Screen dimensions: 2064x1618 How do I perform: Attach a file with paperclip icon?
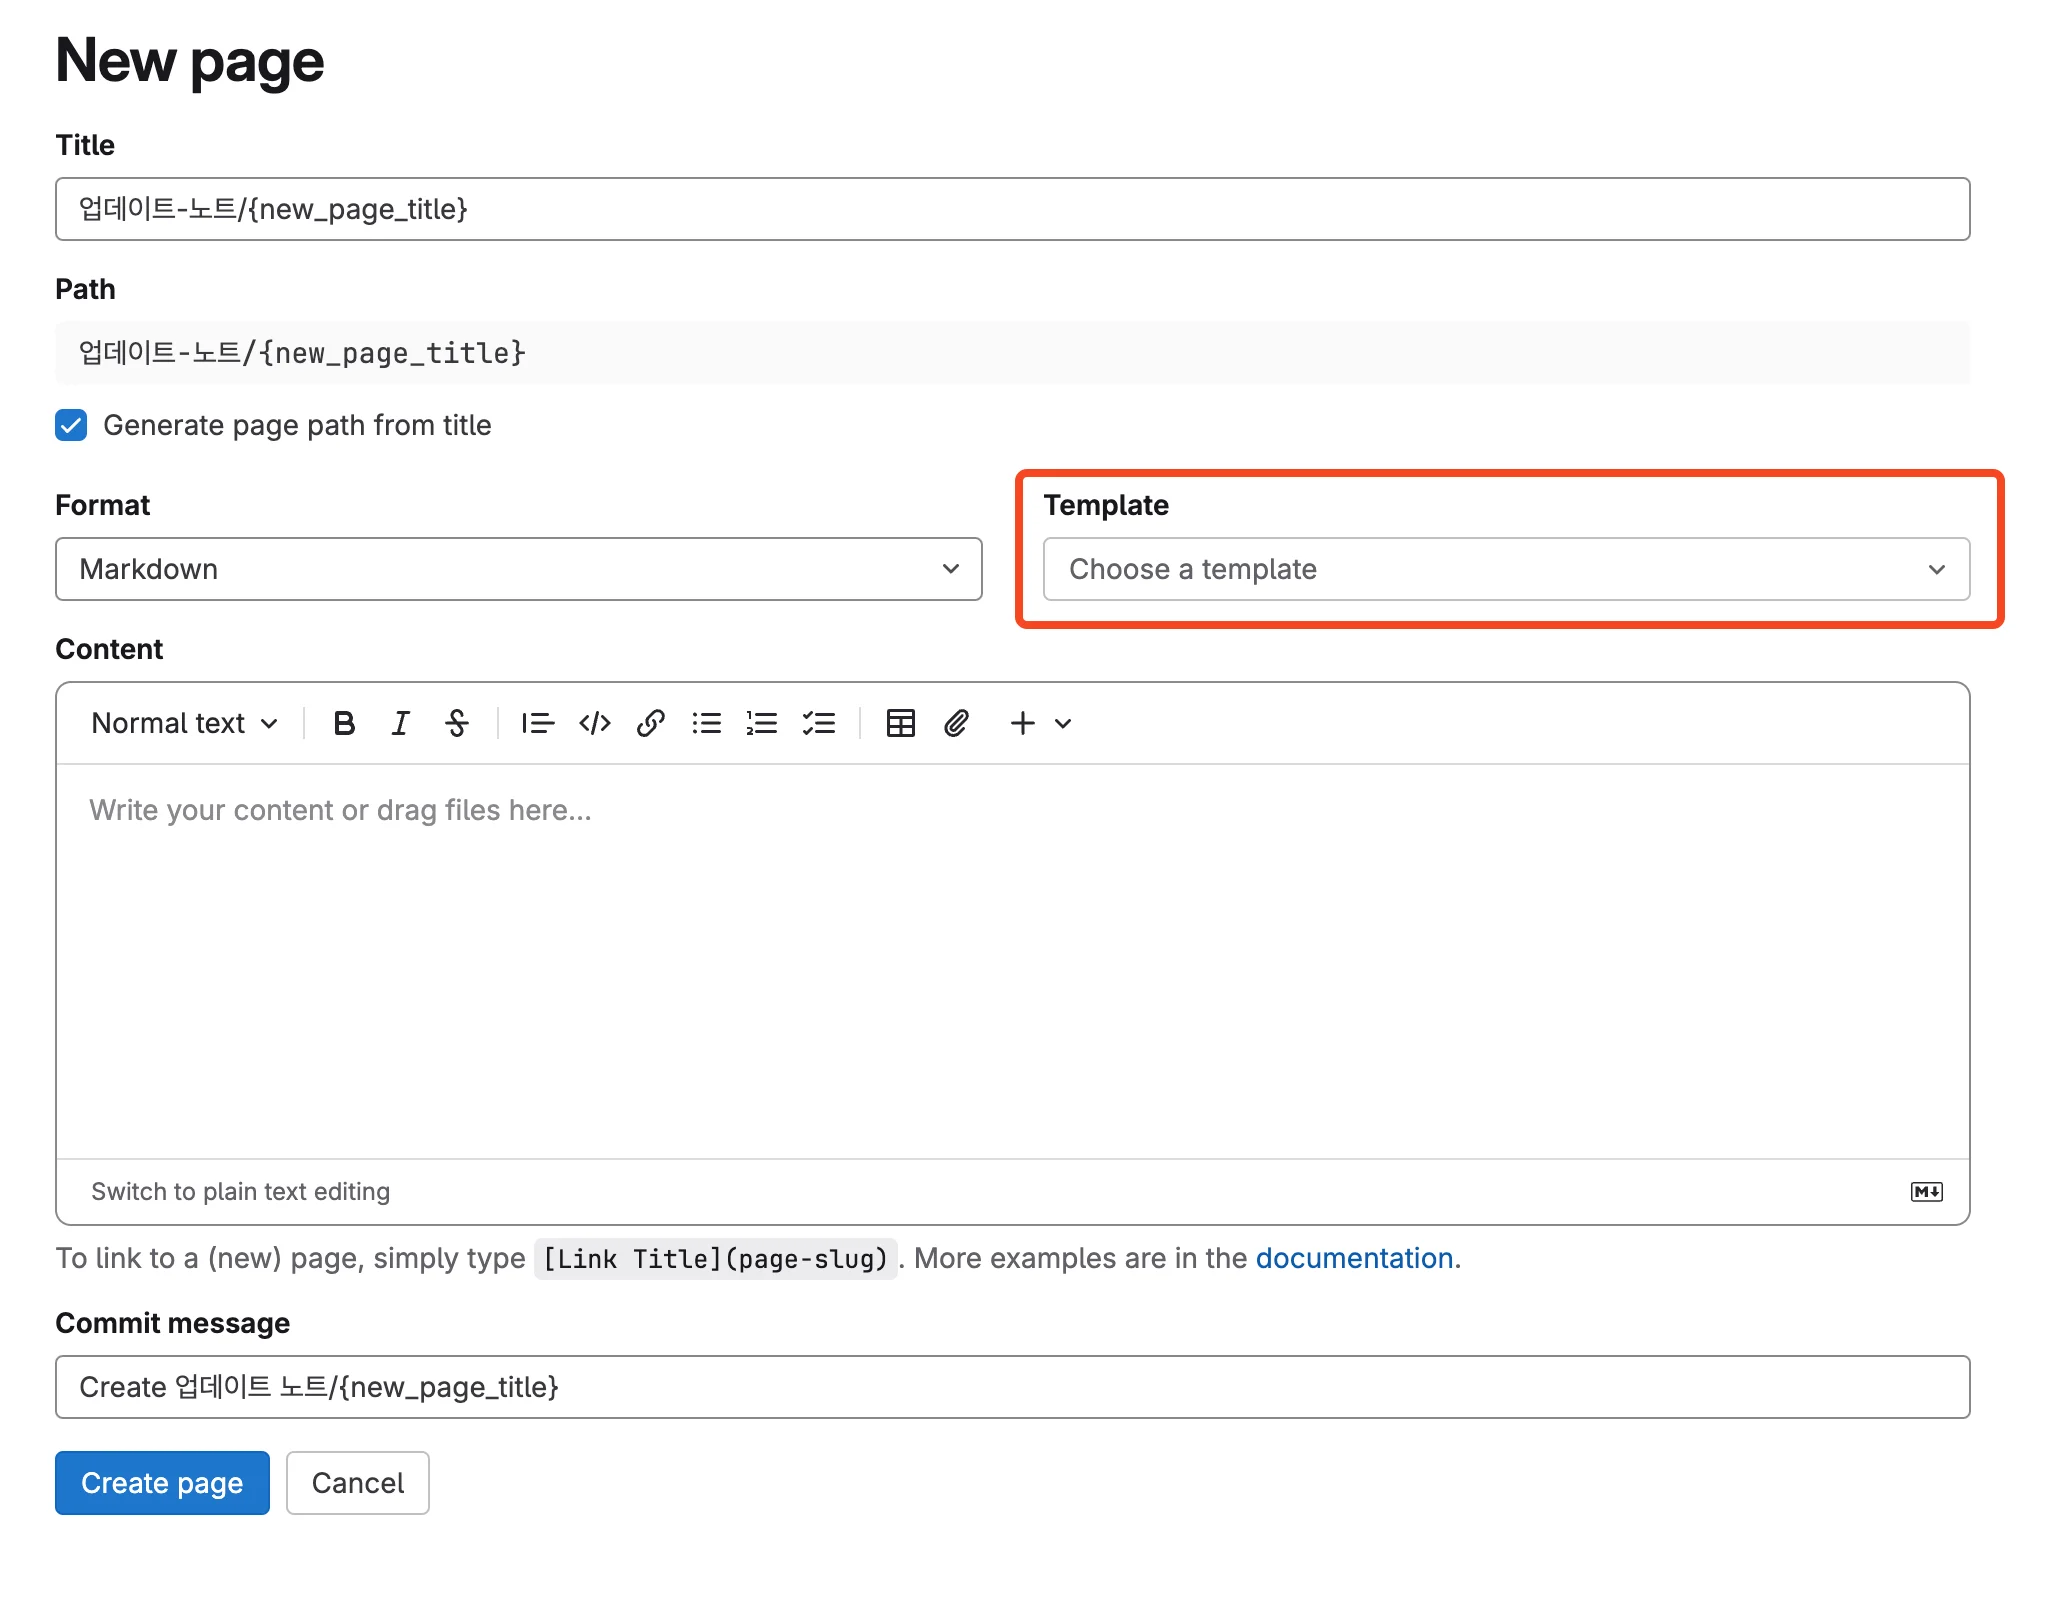pos(956,723)
